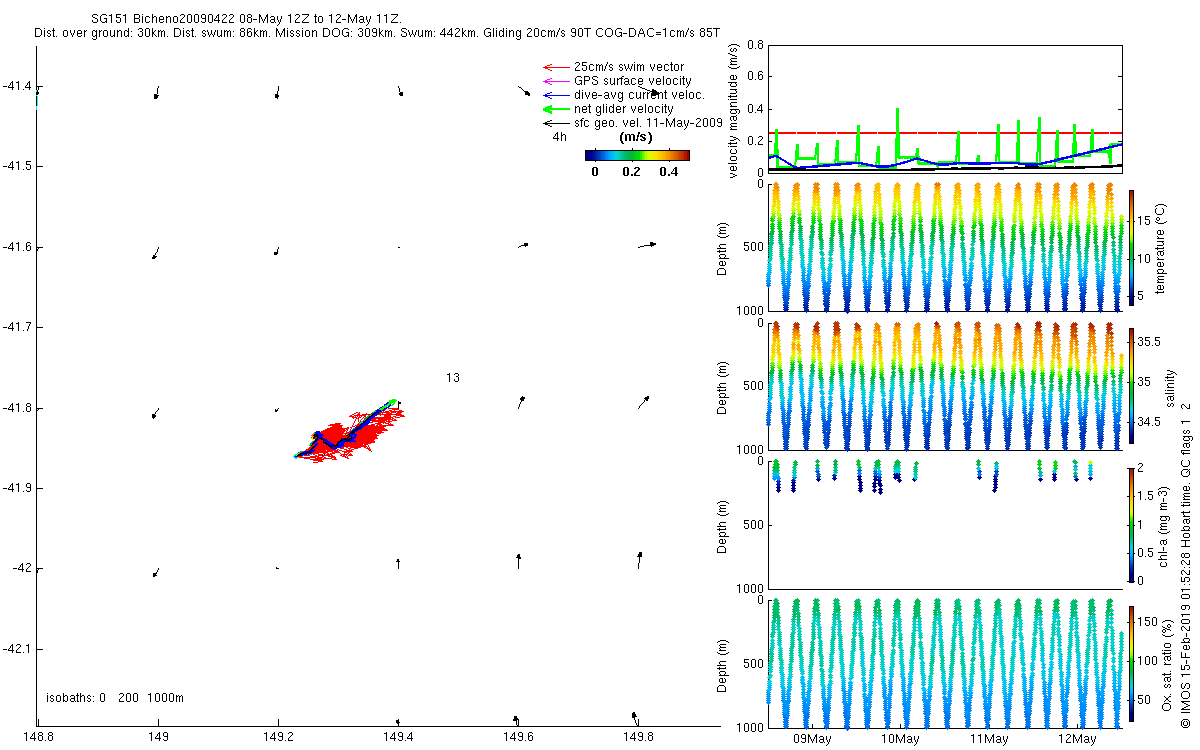Click the number 13 label on map
The height and width of the screenshot is (750, 1200).
click(x=453, y=378)
